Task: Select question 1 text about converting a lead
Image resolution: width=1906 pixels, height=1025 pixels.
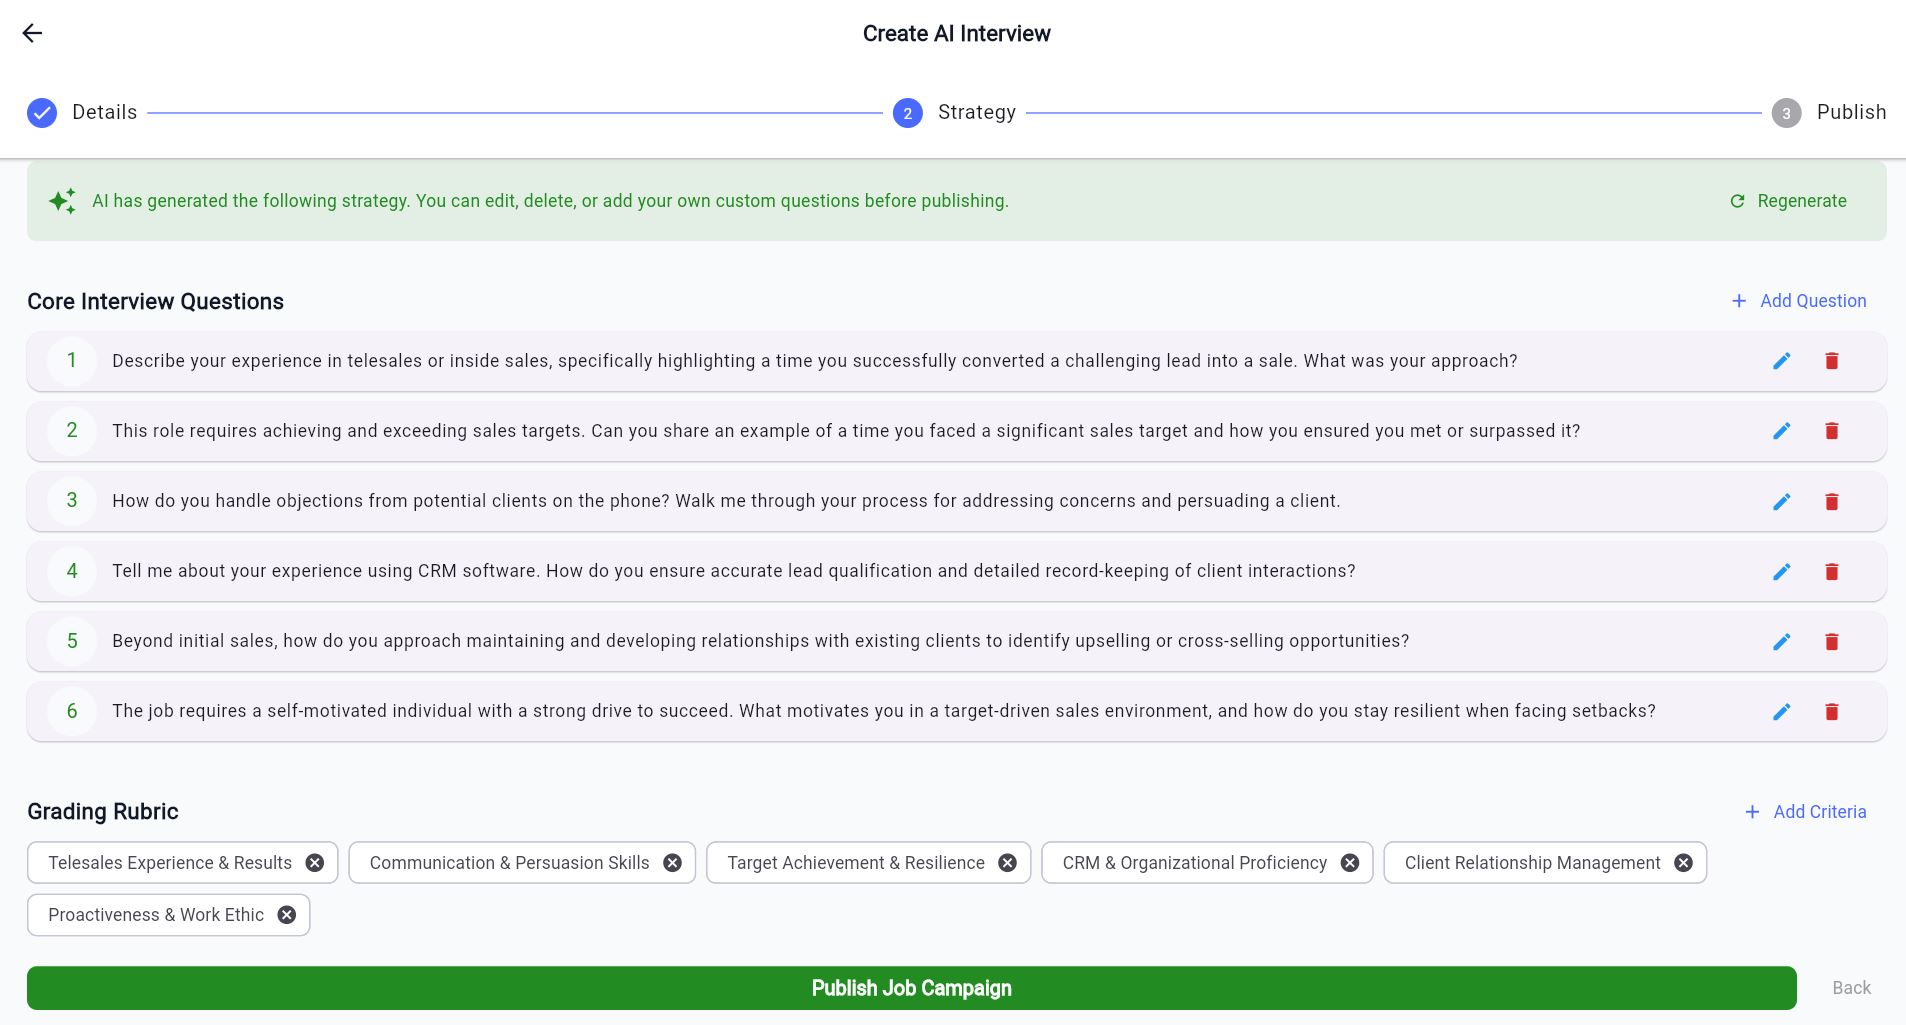Action: (814, 361)
